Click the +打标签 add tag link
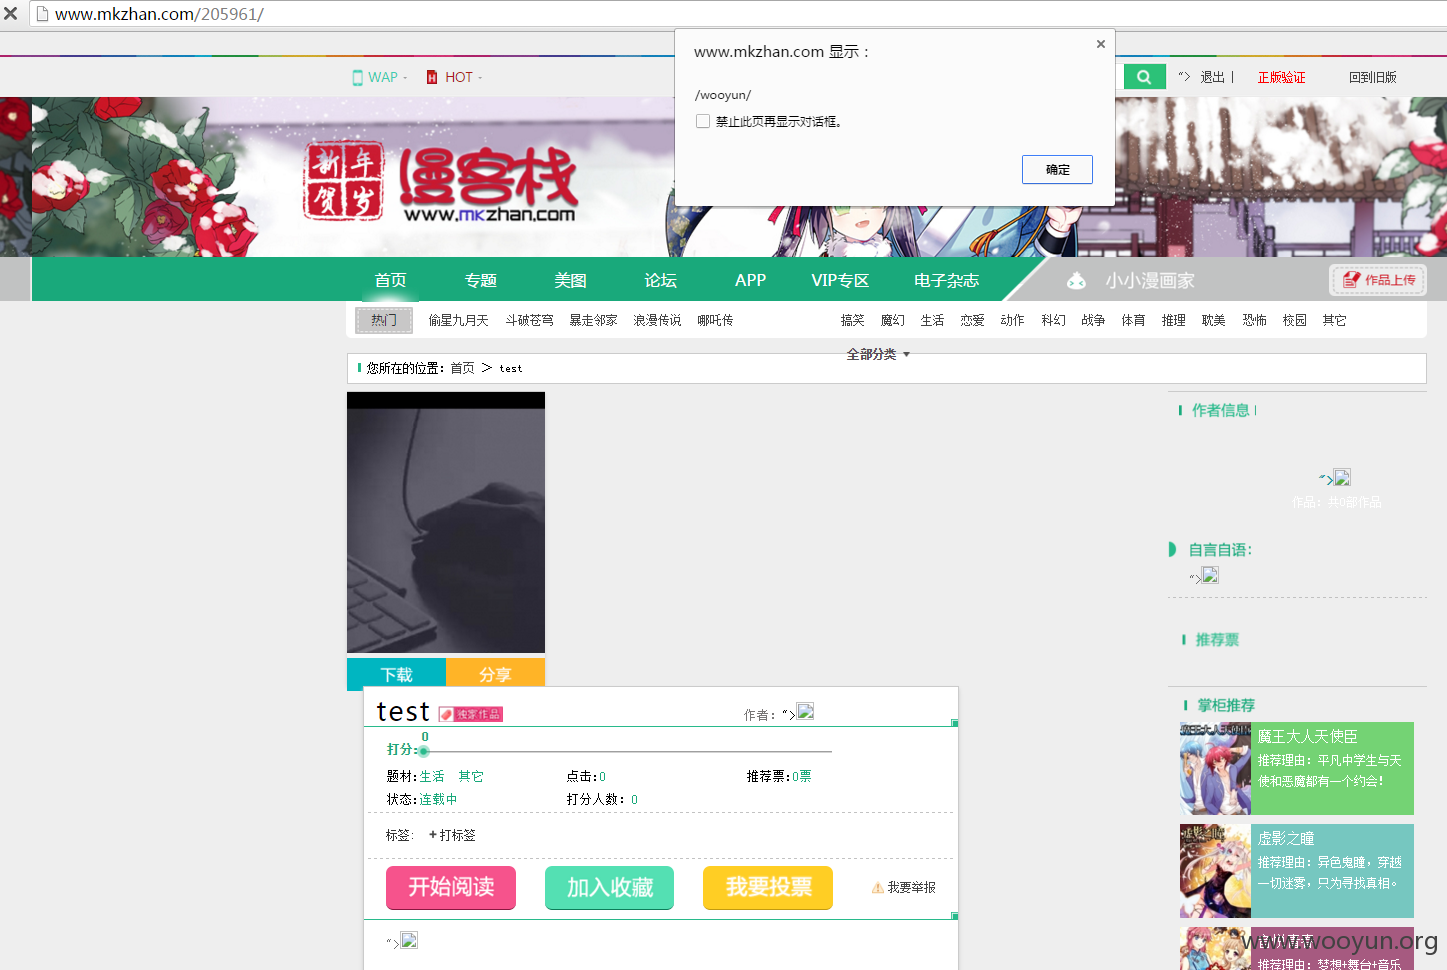The image size is (1447, 970). pos(452,835)
